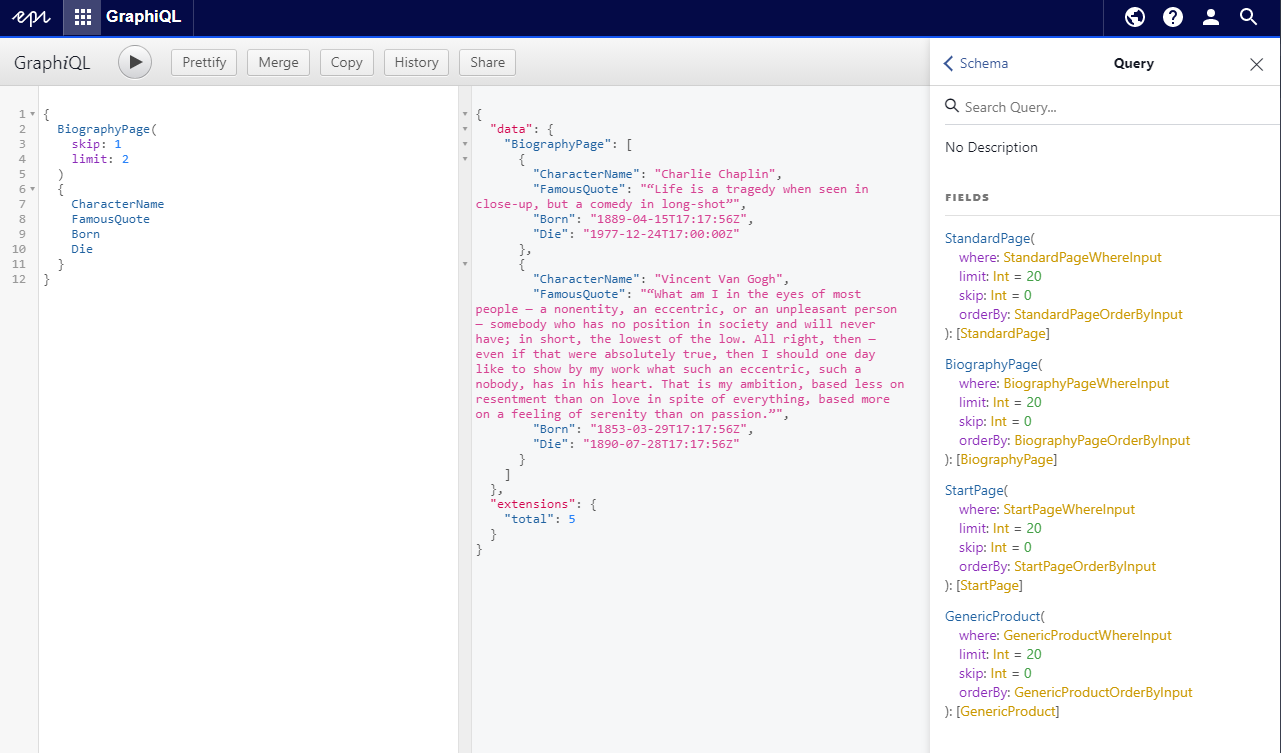Click the Query title in docs panel
Image resolution: width=1281 pixels, height=753 pixels.
coord(1134,63)
